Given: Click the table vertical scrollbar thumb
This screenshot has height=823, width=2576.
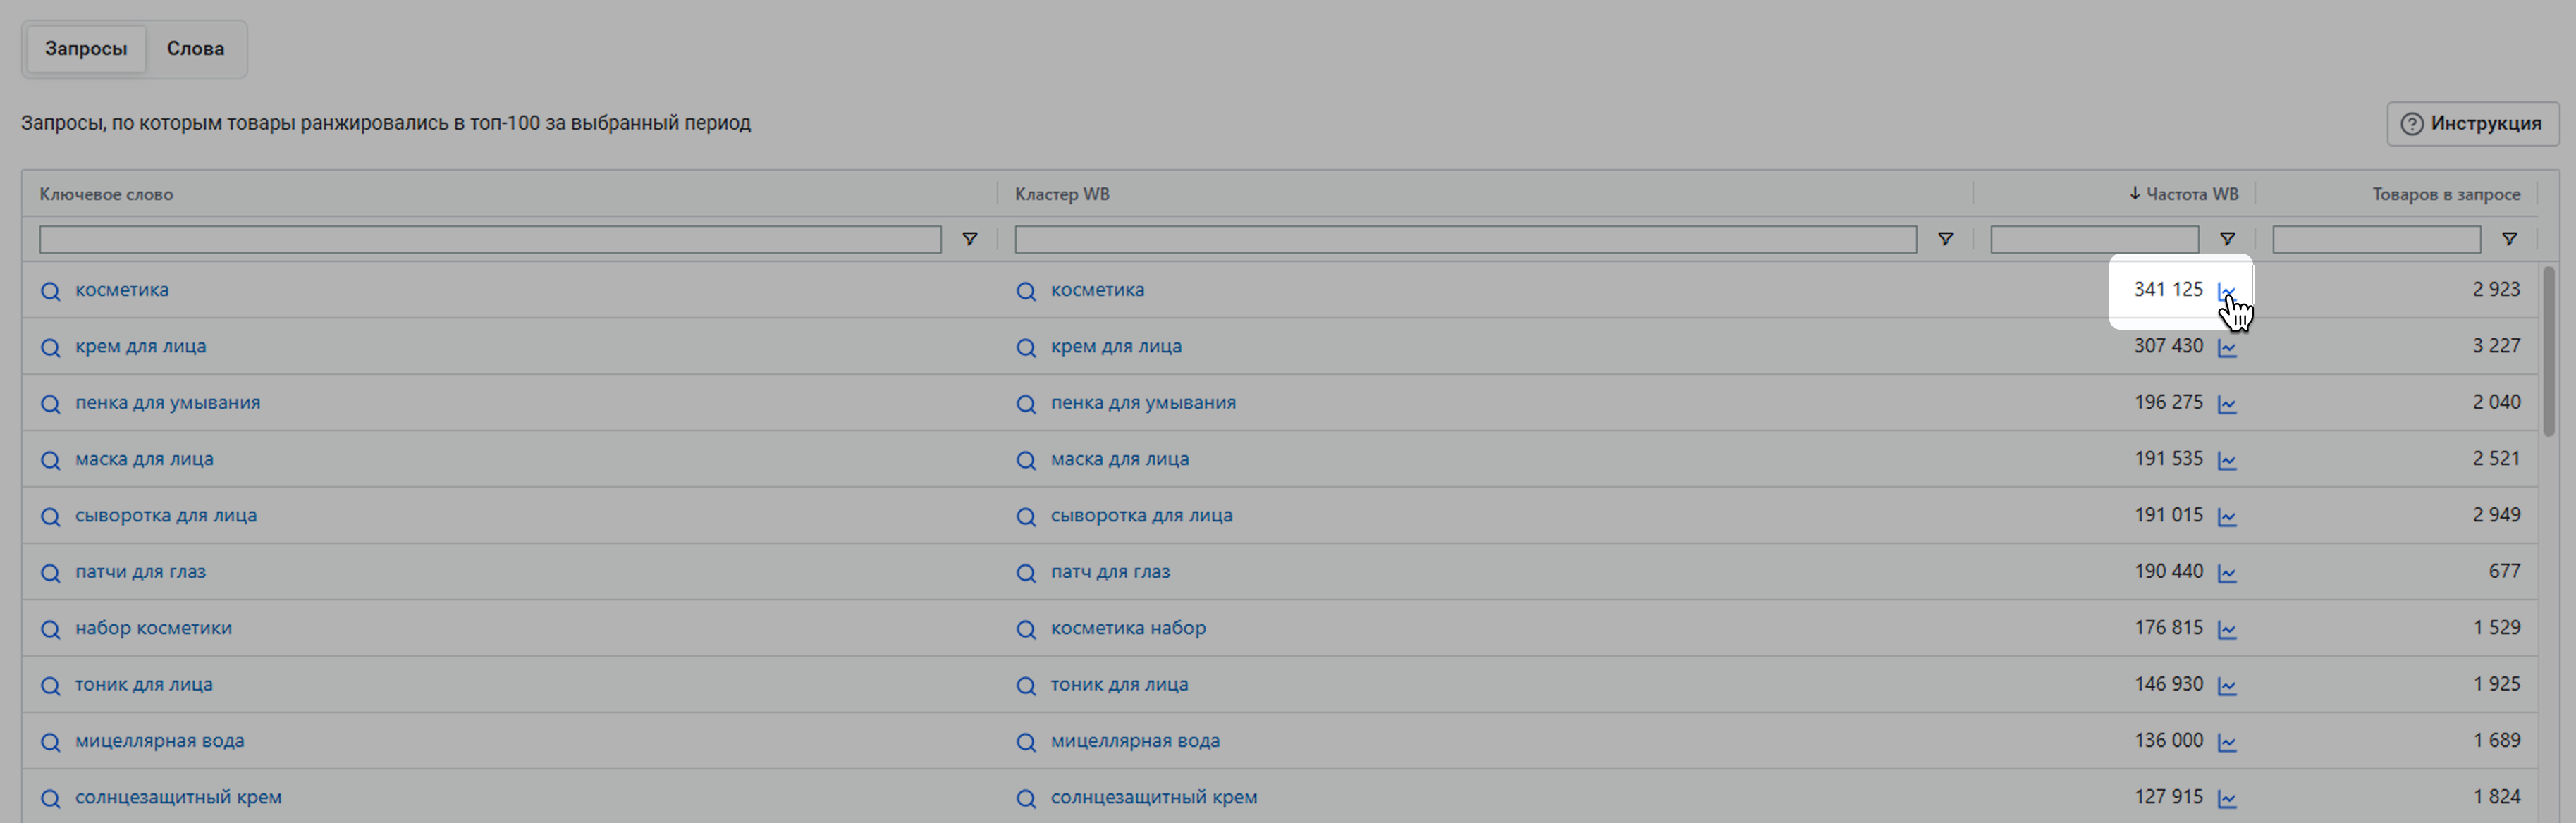Looking at the screenshot, I should 2549,350.
